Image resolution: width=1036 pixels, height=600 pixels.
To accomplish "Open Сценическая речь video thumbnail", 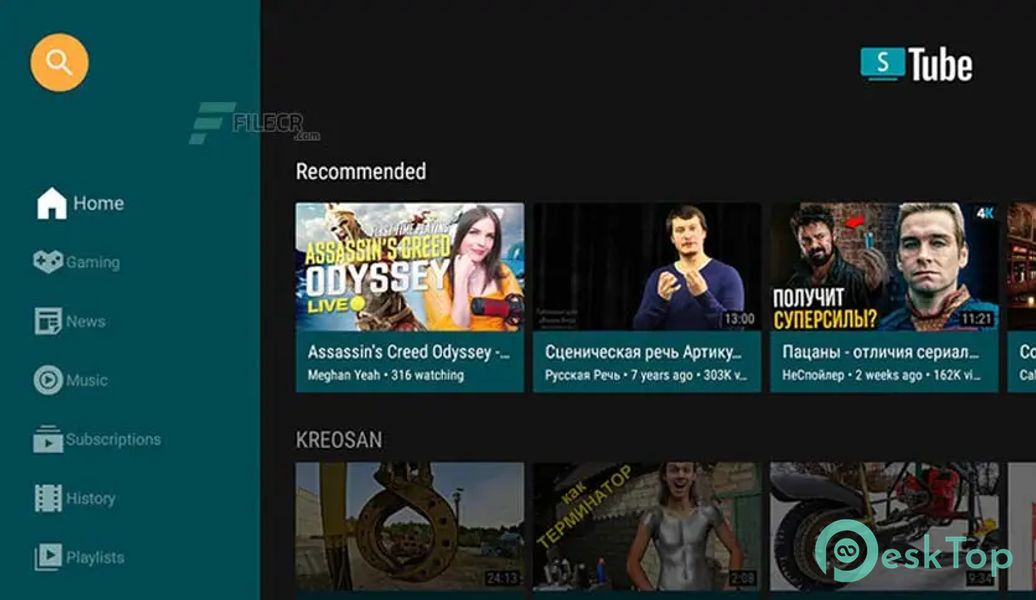I will (x=647, y=266).
